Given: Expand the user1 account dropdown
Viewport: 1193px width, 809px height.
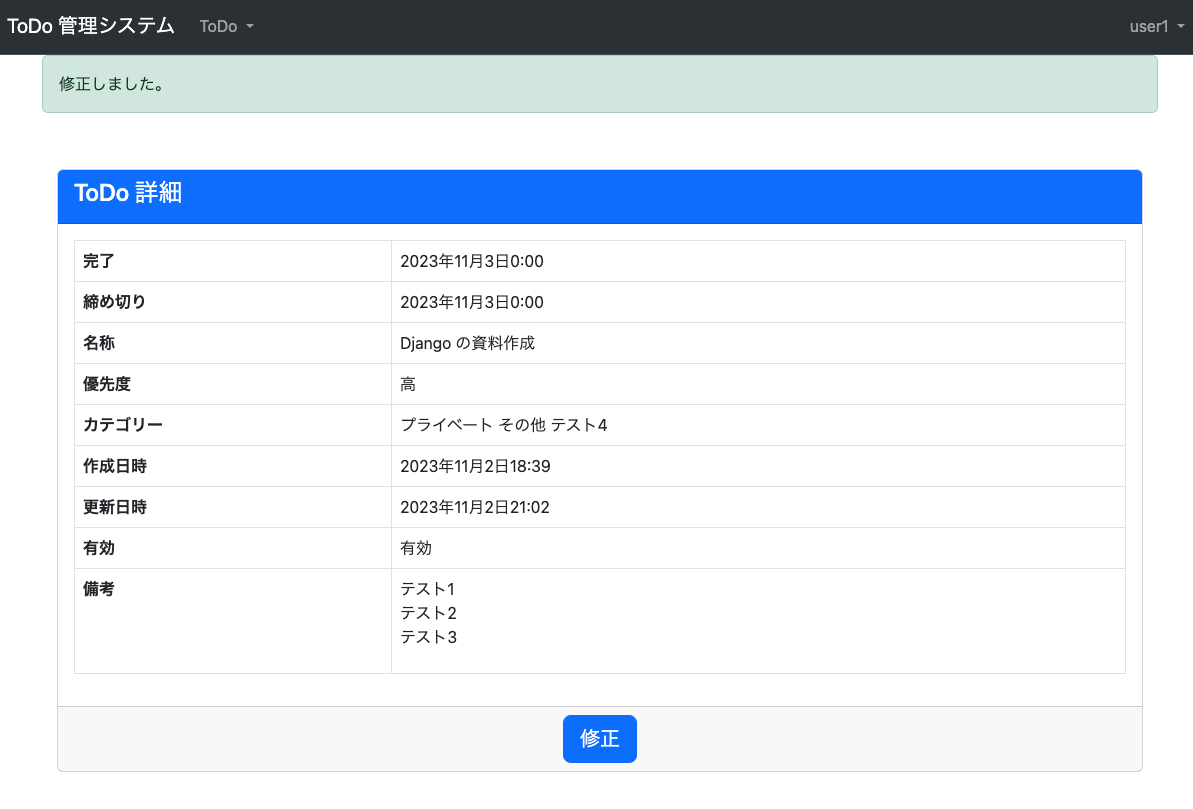Looking at the screenshot, I should click(x=1156, y=27).
